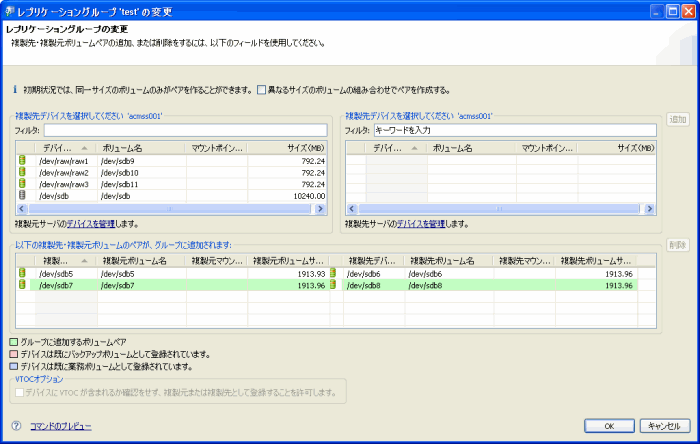
Task: Select the /dev/sdb7 to /dev/sdb8 pair row
Action: tap(180, 285)
